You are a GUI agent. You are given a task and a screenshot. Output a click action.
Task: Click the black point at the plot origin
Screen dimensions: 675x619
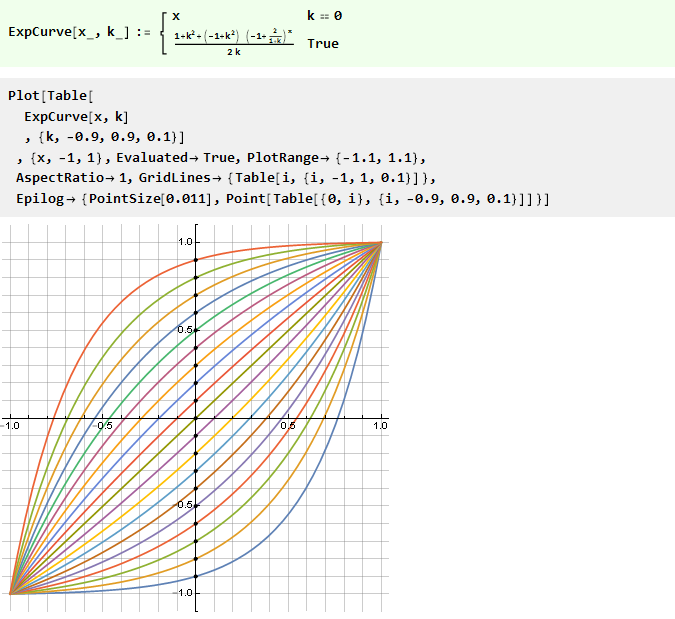pos(196,418)
